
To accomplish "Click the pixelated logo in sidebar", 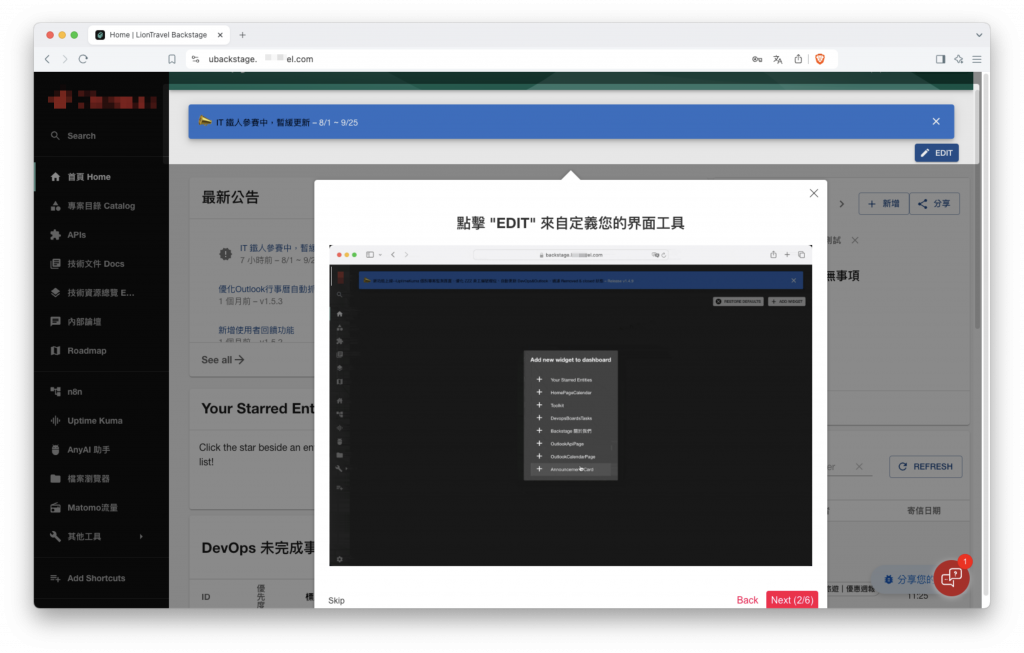I will [x=103, y=101].
